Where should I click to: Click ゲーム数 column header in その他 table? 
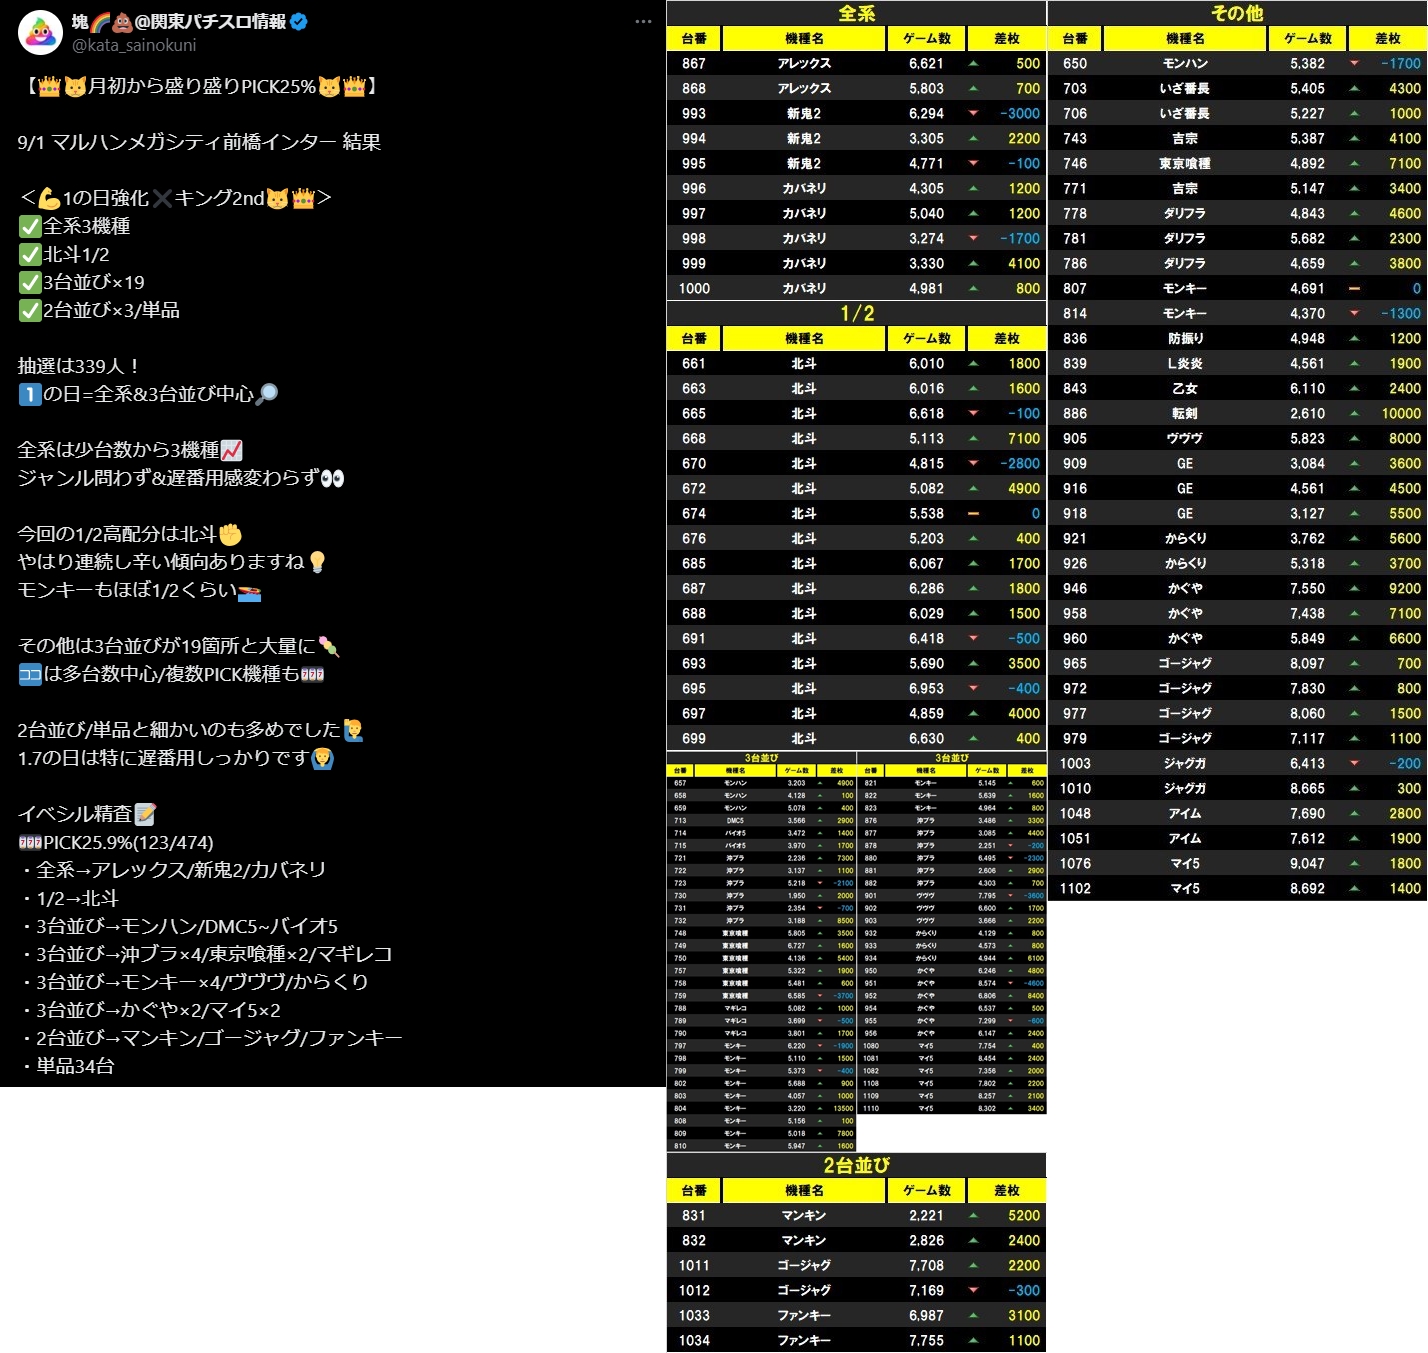click(x=1307, y=38)
